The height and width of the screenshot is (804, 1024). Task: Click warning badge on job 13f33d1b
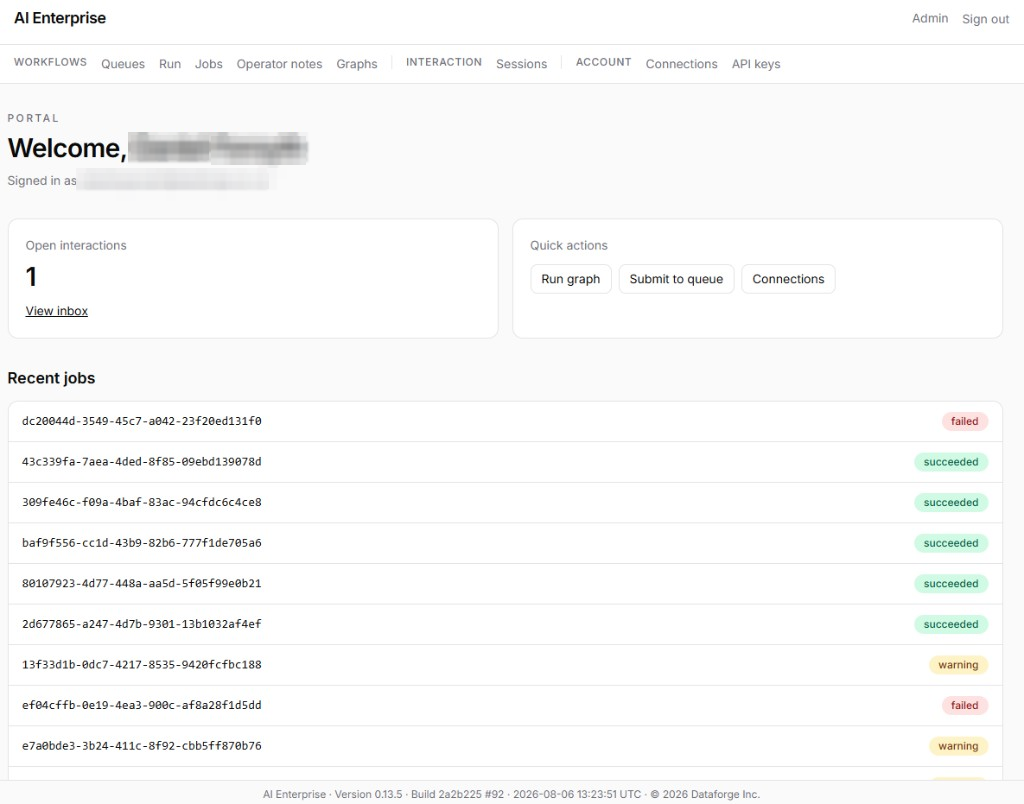[x=958, y=664]
